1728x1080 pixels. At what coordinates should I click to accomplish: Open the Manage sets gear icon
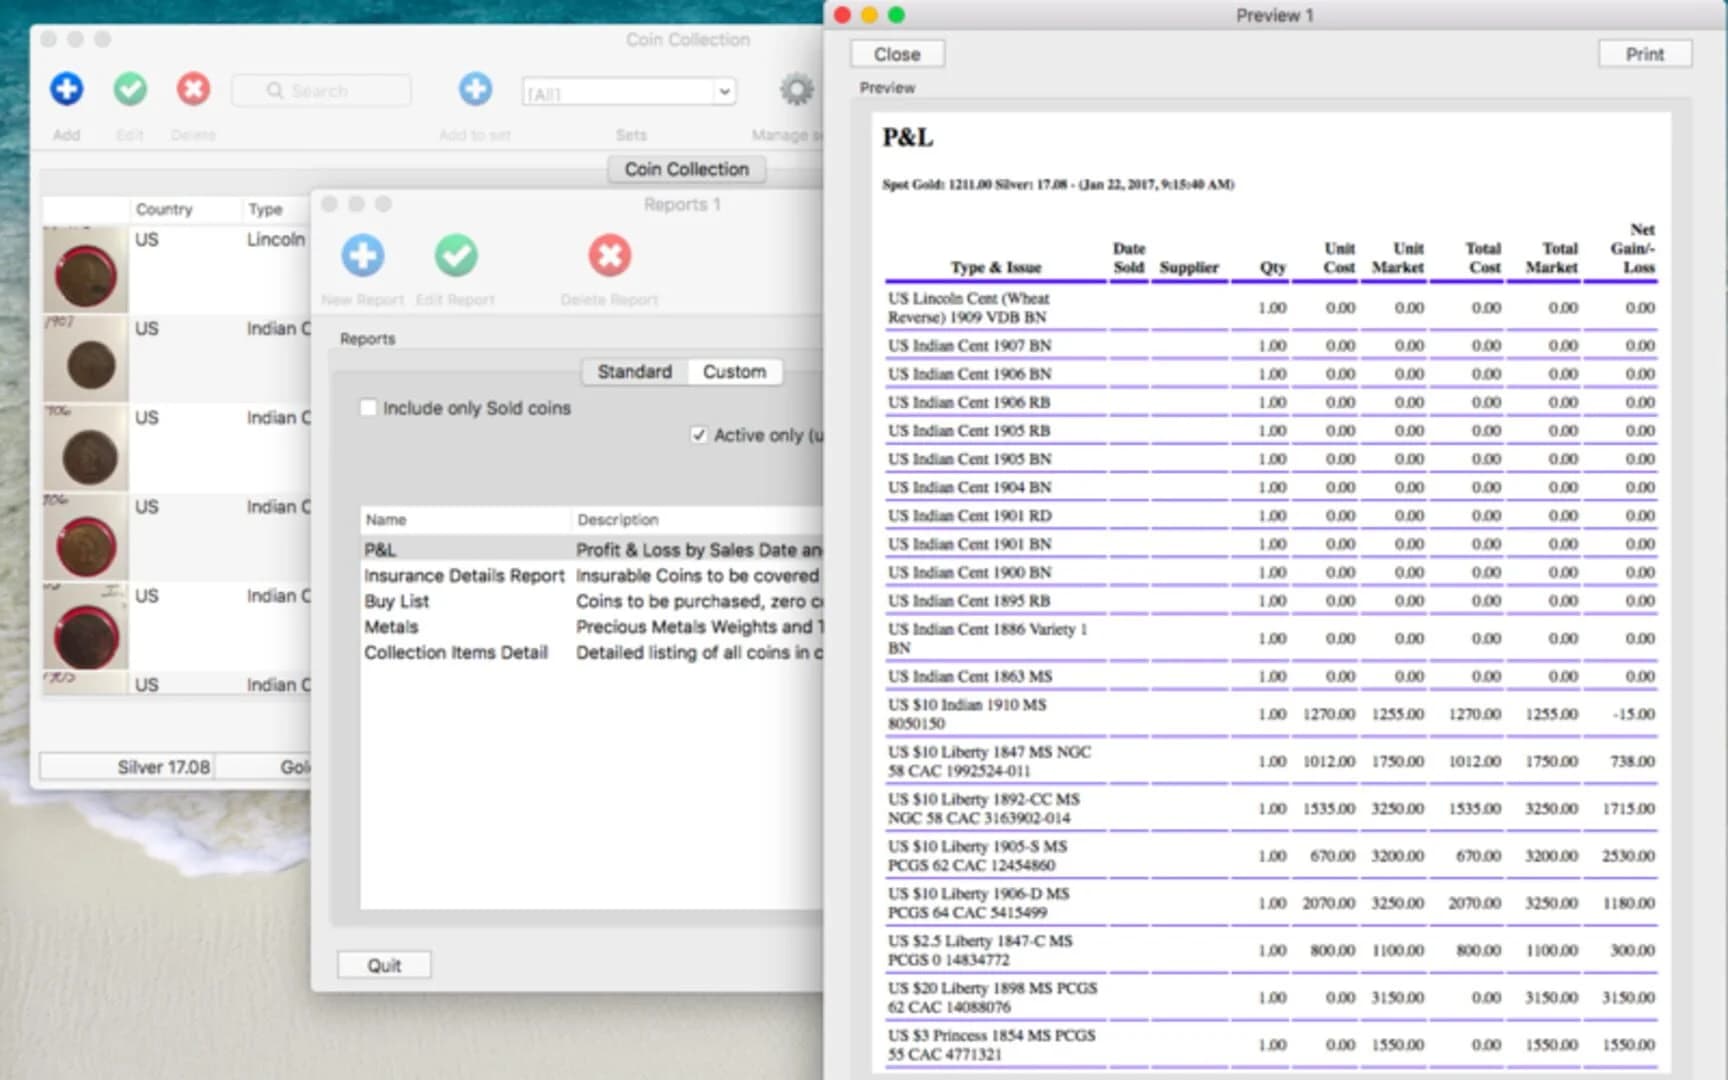pos(796,89)
